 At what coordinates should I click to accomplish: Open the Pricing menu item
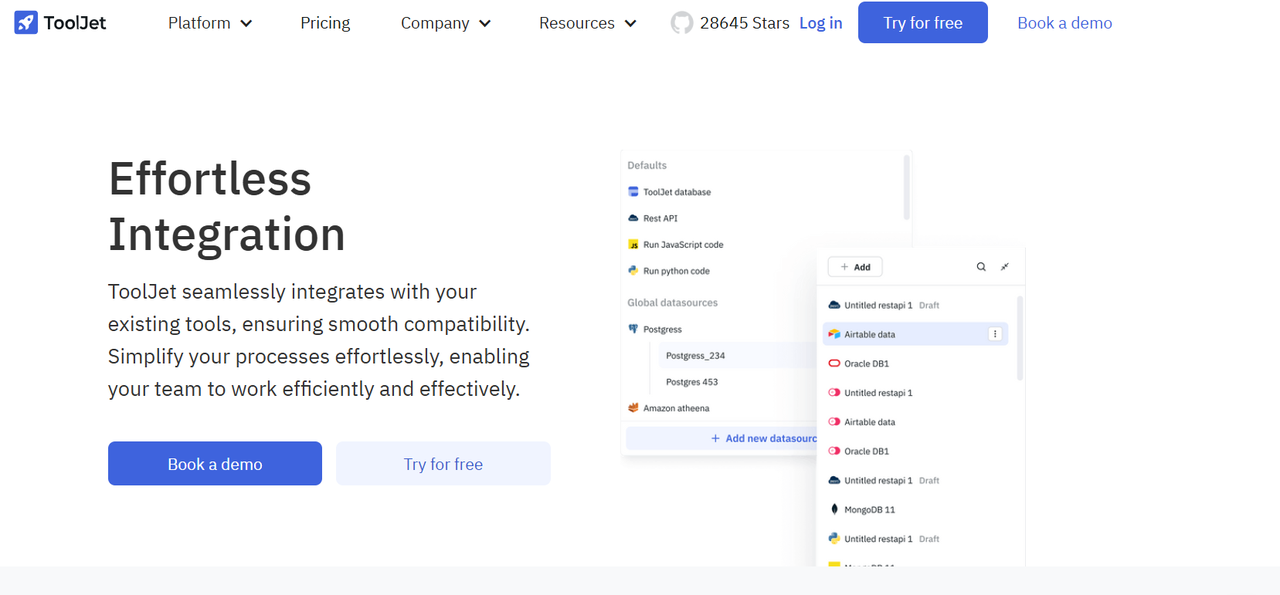(x=325, y=22)
